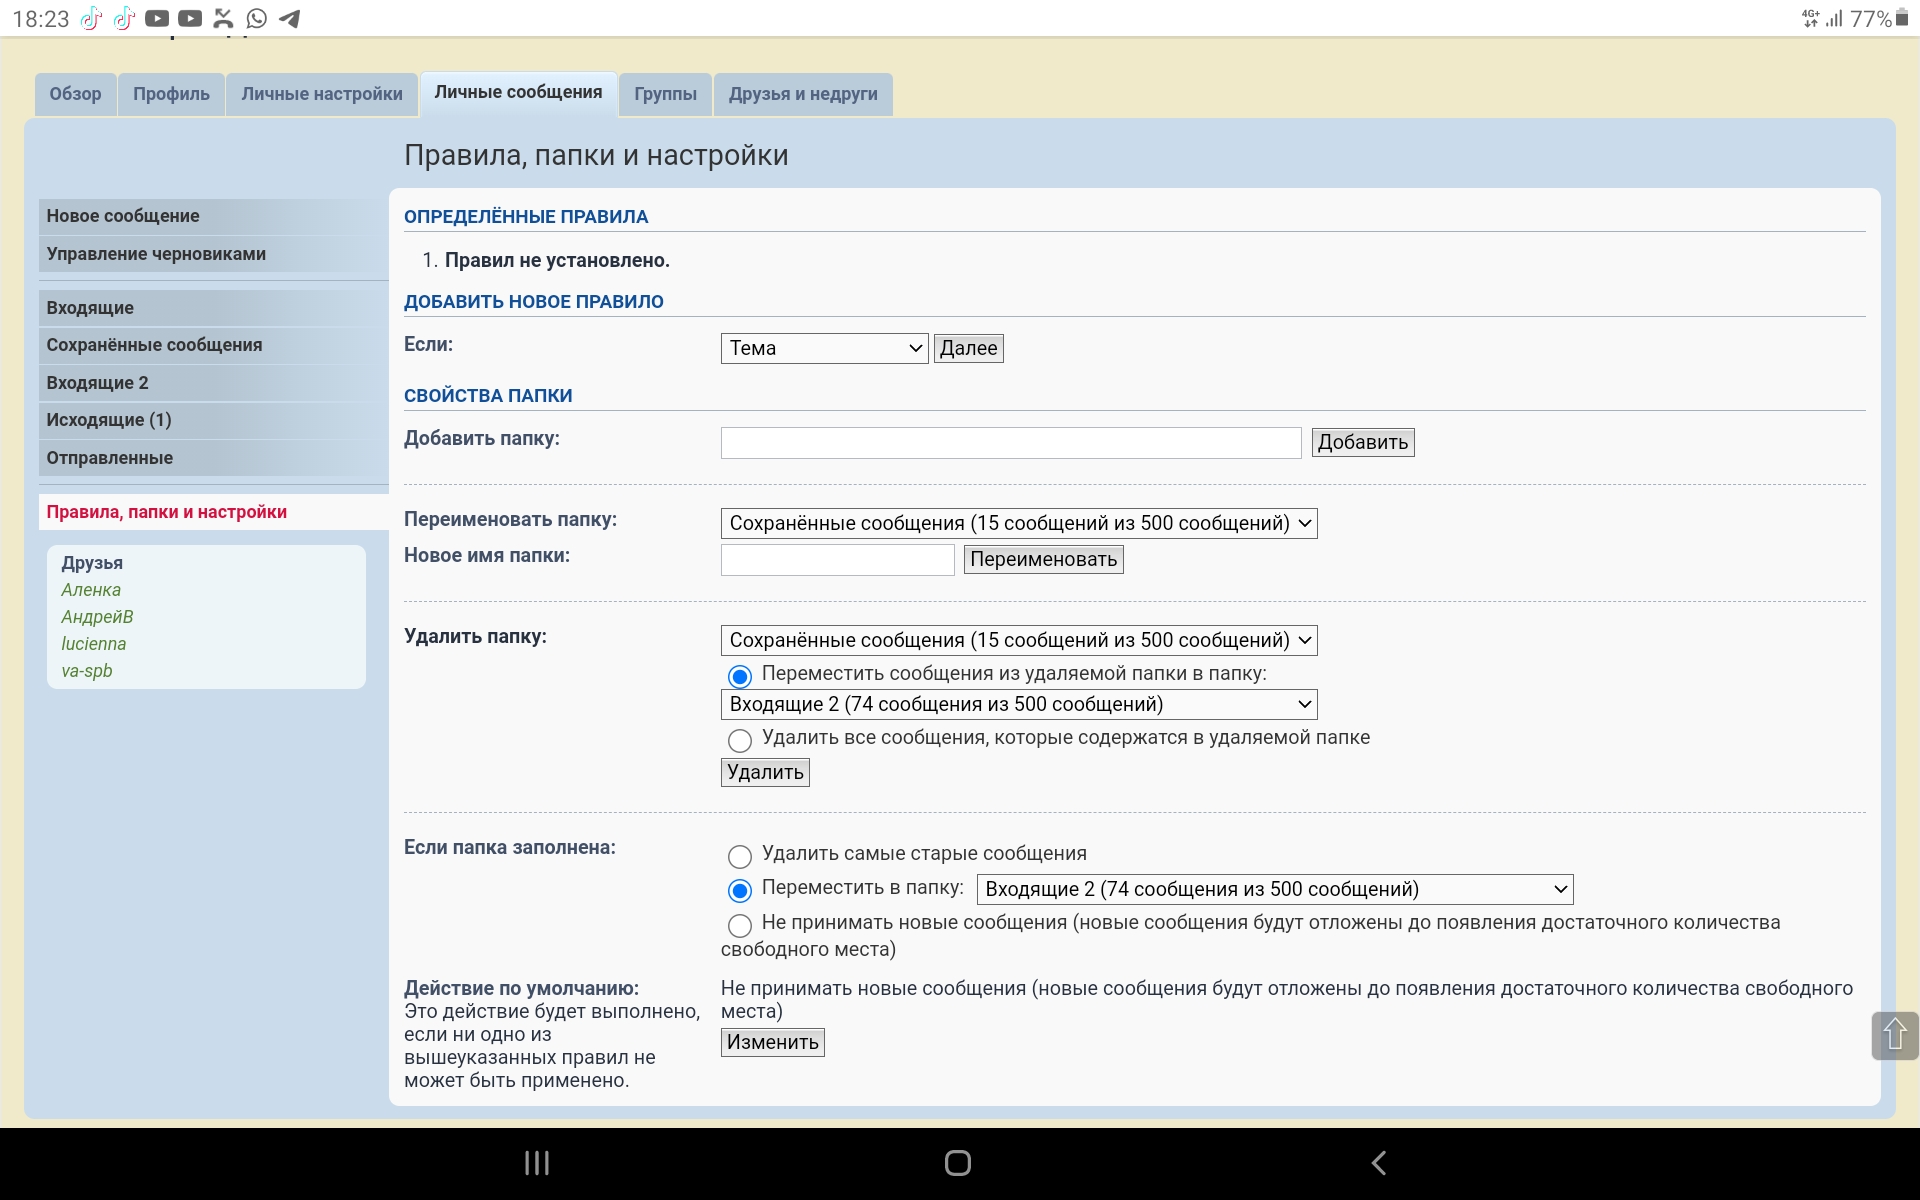Open Android recent apps icon
This screenshot has height=1200, width=1920.
click(537, 1163)
